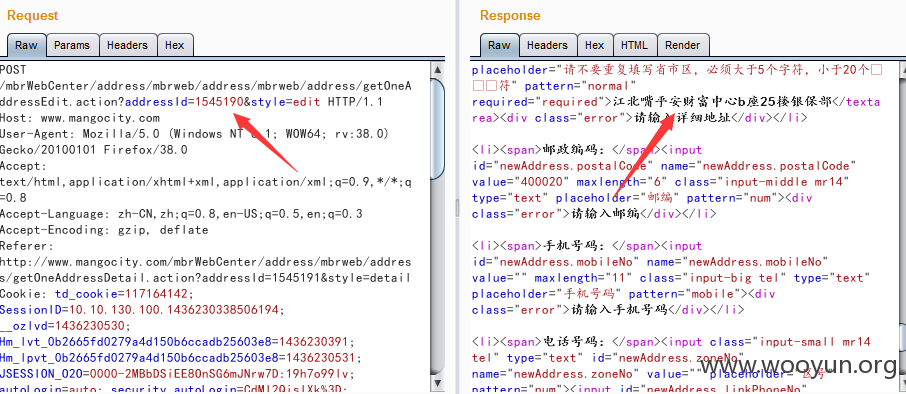Click the Host: www.mangocity.com line
906x394 pixels.
(x=80, y=118)
